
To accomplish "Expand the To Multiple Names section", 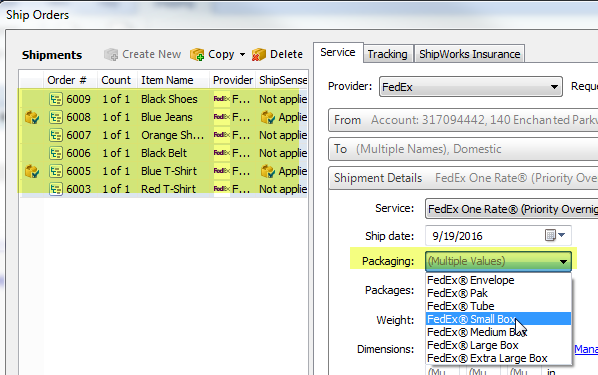I will pyautogui.click(x=463, y=149).
